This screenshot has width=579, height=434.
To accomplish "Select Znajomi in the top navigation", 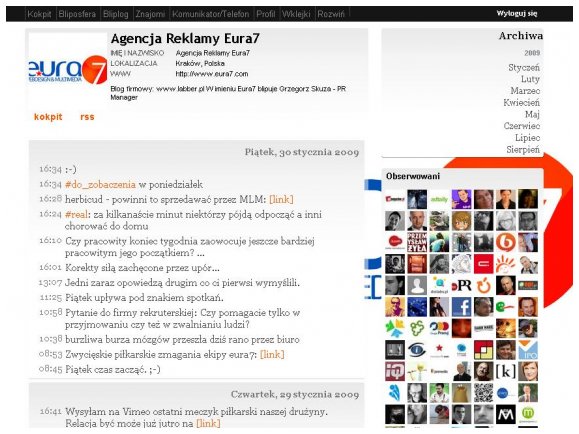I will 150,14.
